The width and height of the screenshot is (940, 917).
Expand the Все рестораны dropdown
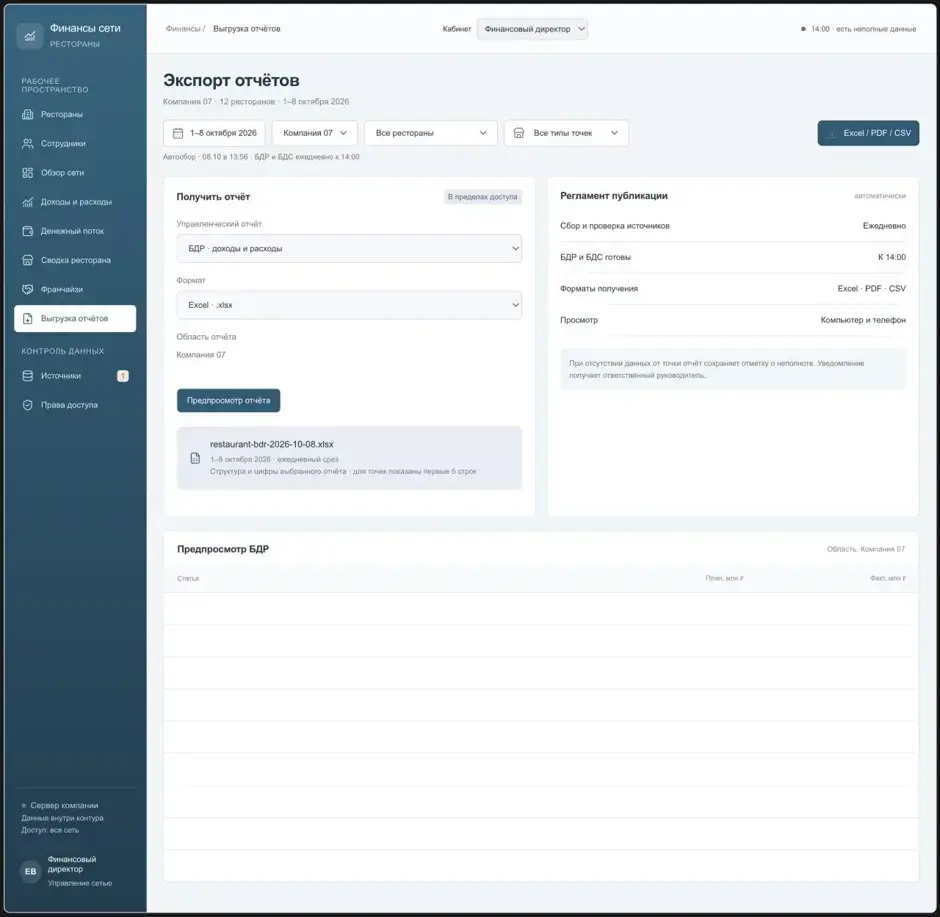(x=430, y=133)
